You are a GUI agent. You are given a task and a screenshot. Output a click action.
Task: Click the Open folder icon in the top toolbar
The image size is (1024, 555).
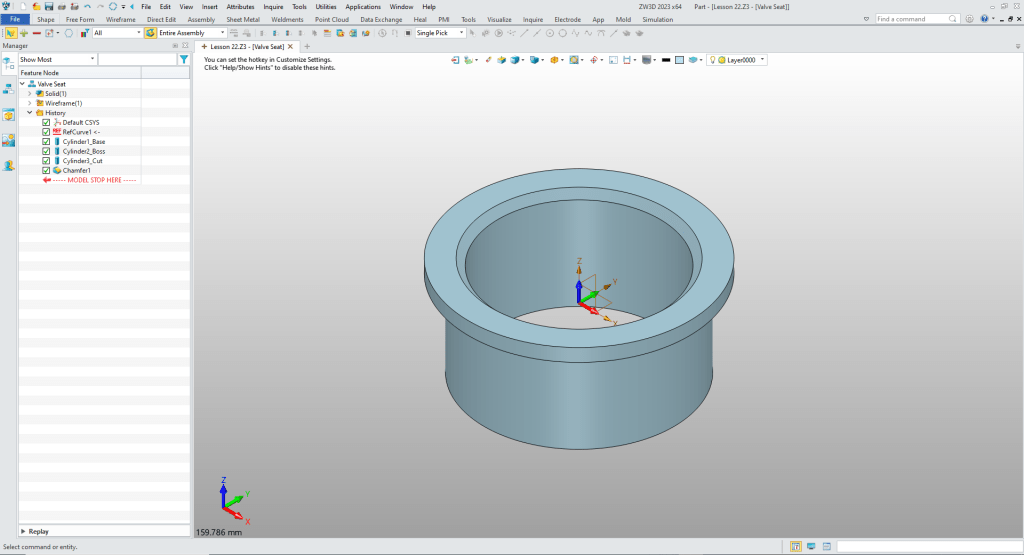pos(36,6)
